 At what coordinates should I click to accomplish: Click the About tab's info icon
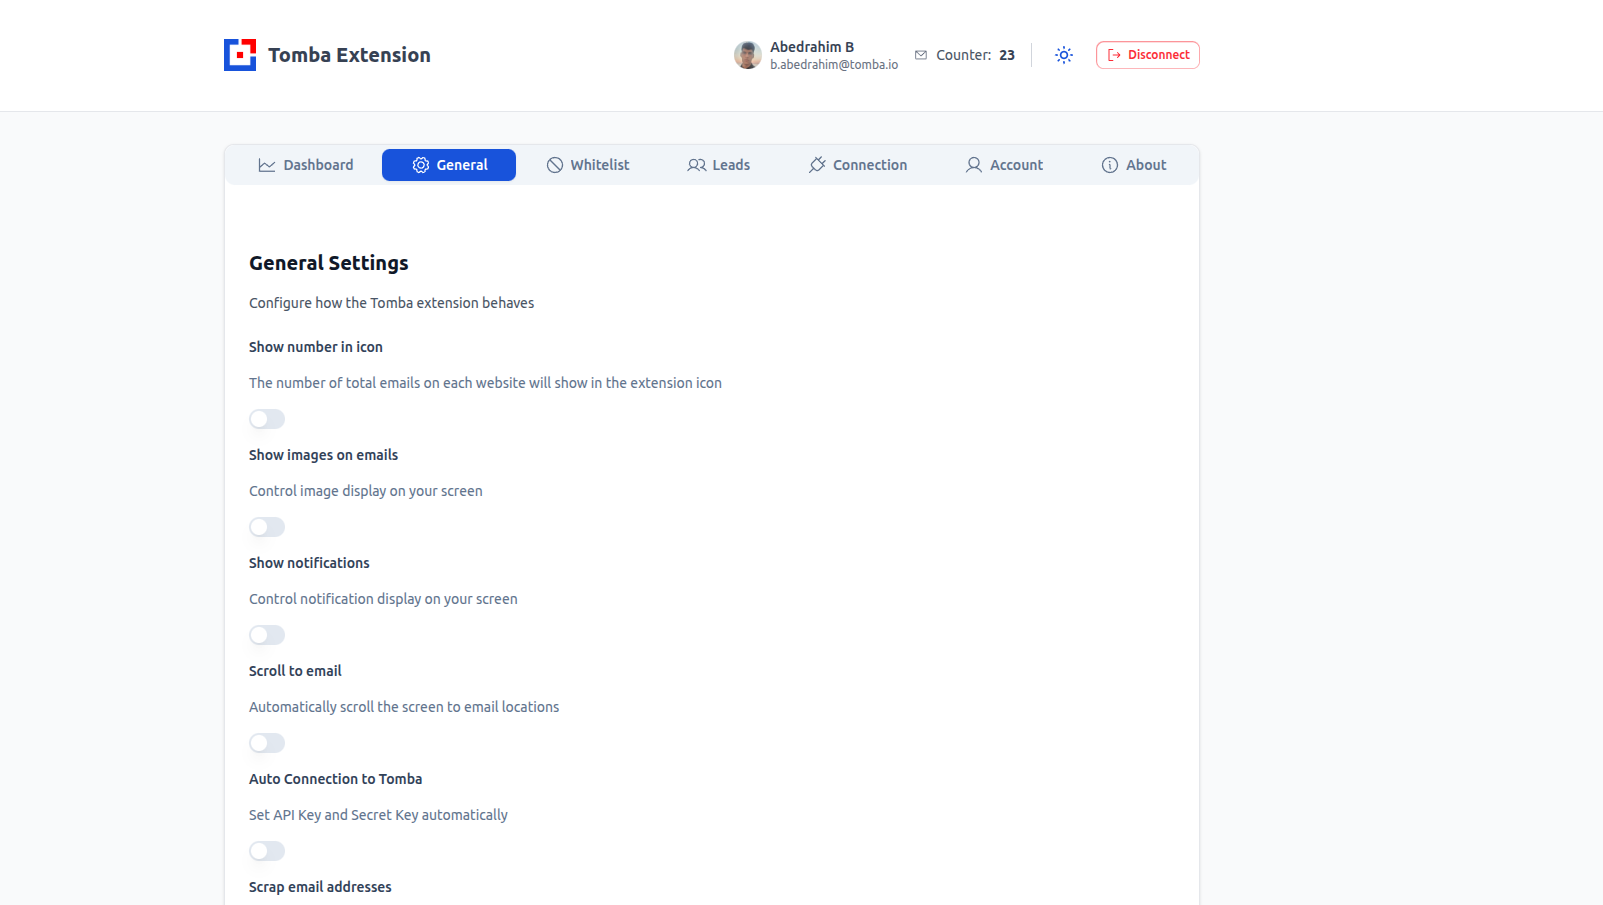click(1110, 165)
